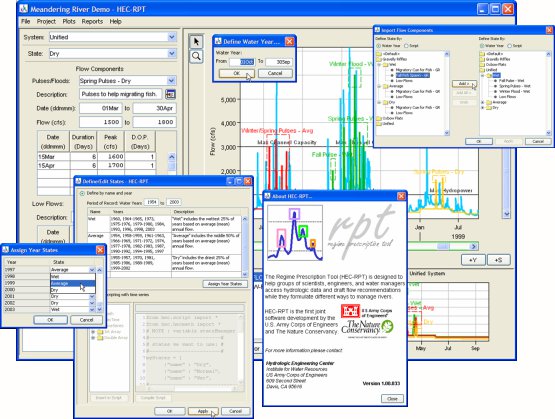Click the Flow field showing 1500
The image size is (555, 419).
(101, 122)
